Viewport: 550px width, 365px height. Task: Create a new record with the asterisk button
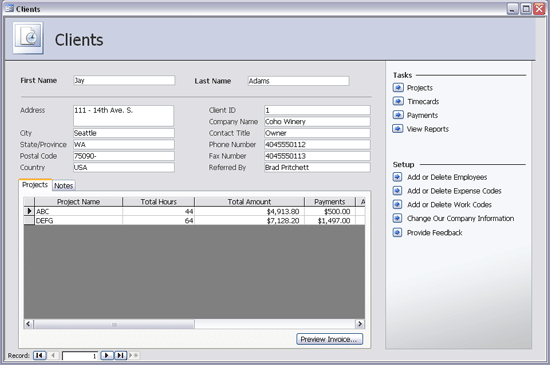(134, 356)
